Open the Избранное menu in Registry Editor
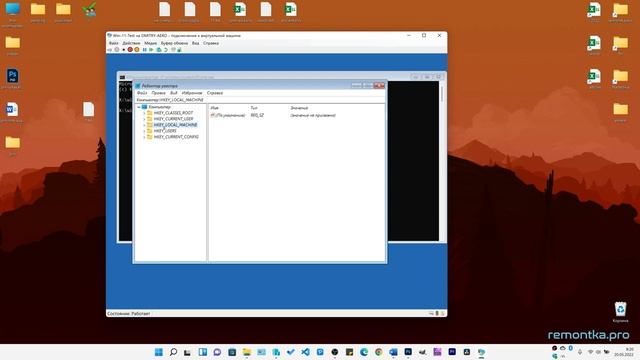 click(x=192, y=93)
